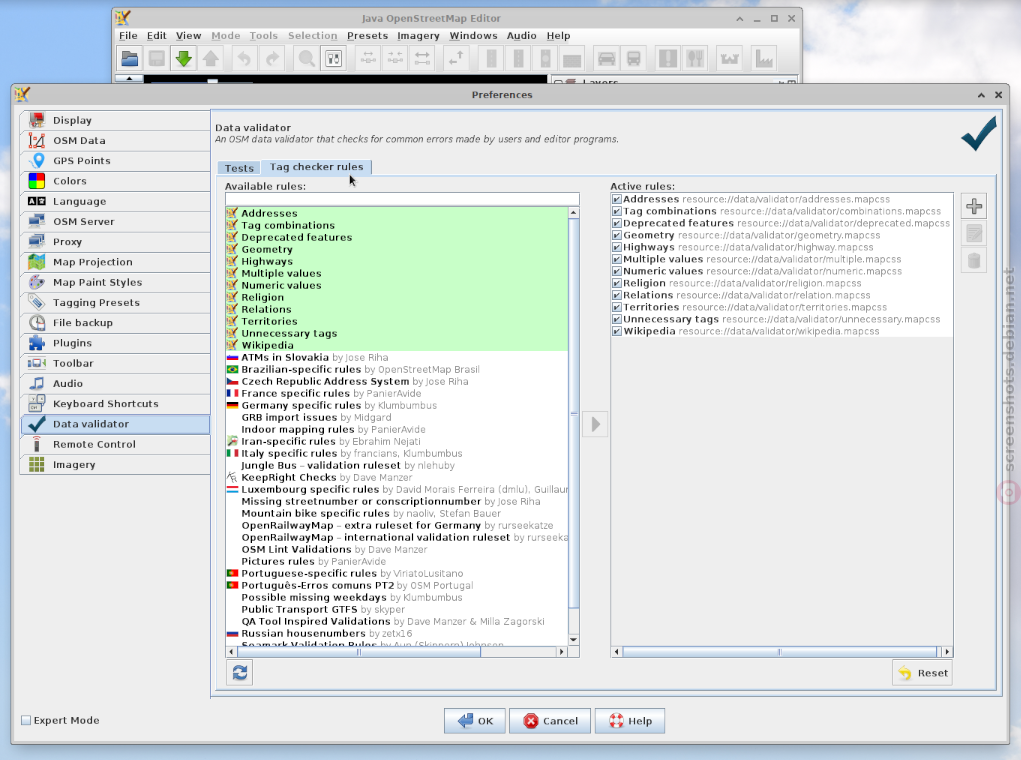Select Public Transport GTFS rule
Screen dimensions: 1021x760
tap(397, 610)
